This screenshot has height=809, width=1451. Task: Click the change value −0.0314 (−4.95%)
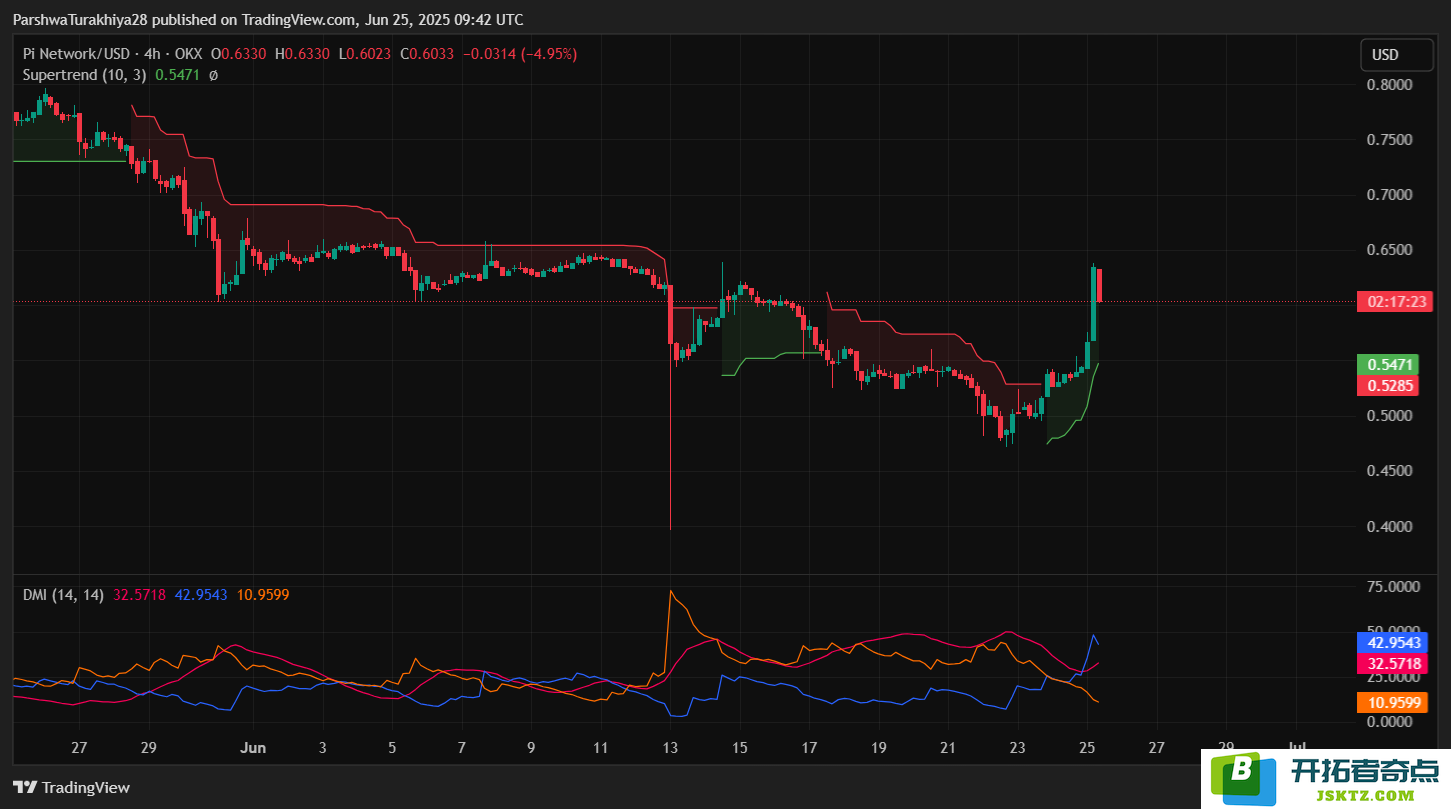pyautogui.click(x=518, y=54)
